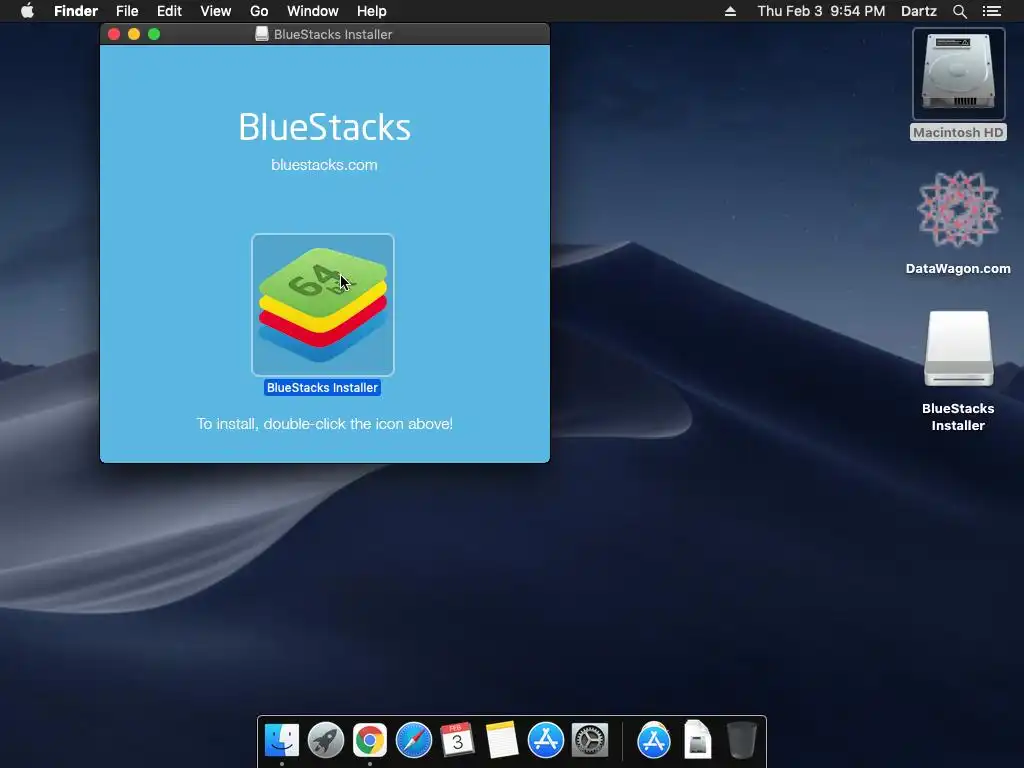This screenshot has width=1024, height=768.
Task: Click the BlueStacks Installer desktop disk label
Action: (x=958, y=417)
